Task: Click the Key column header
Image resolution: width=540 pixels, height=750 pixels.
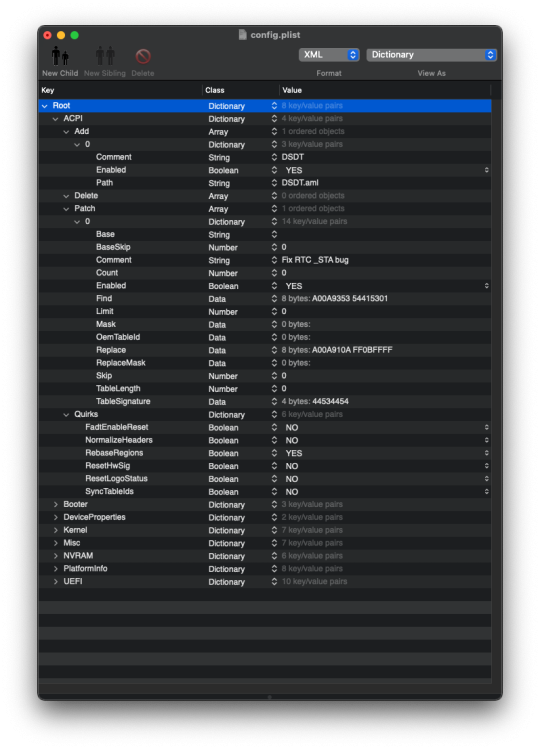Action: click(121, 90)
